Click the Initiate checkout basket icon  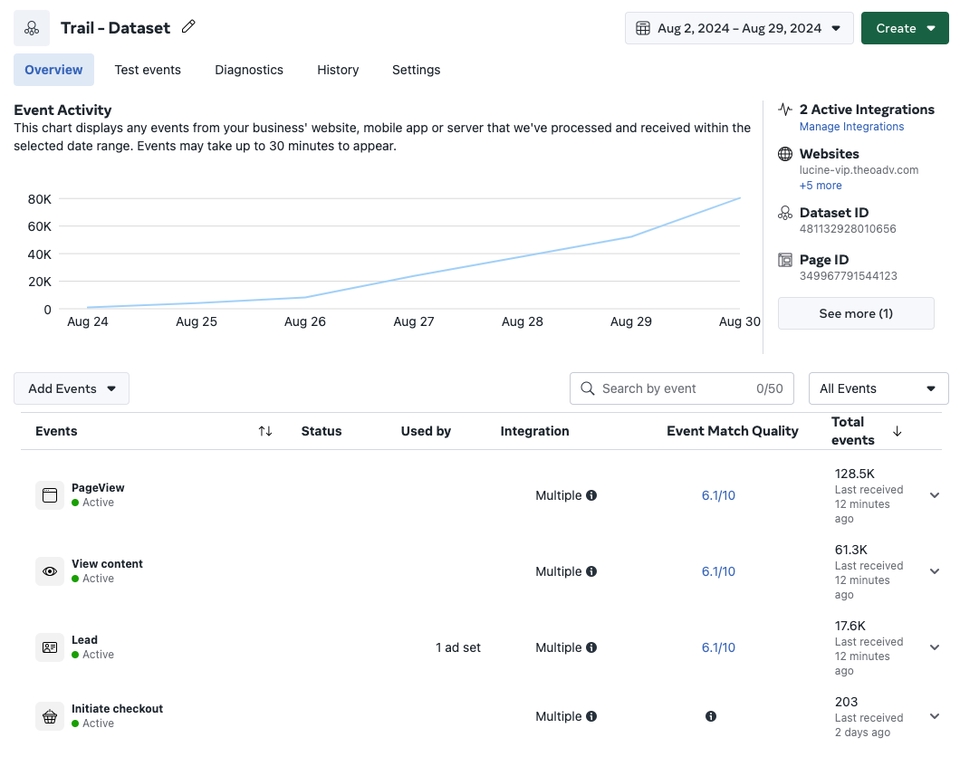pyautogui.click(x=50, y=716)
